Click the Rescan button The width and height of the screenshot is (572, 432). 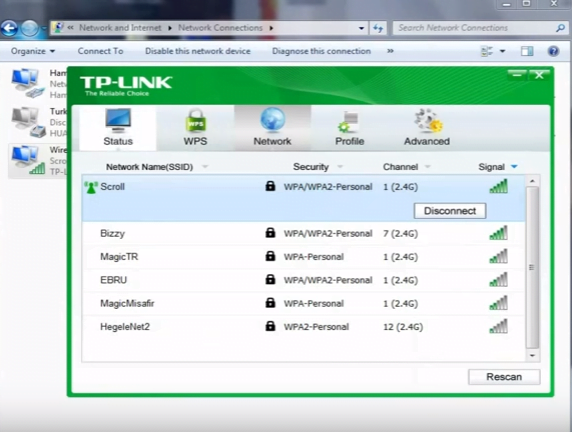pyautogui.click(x=504, y=377)
